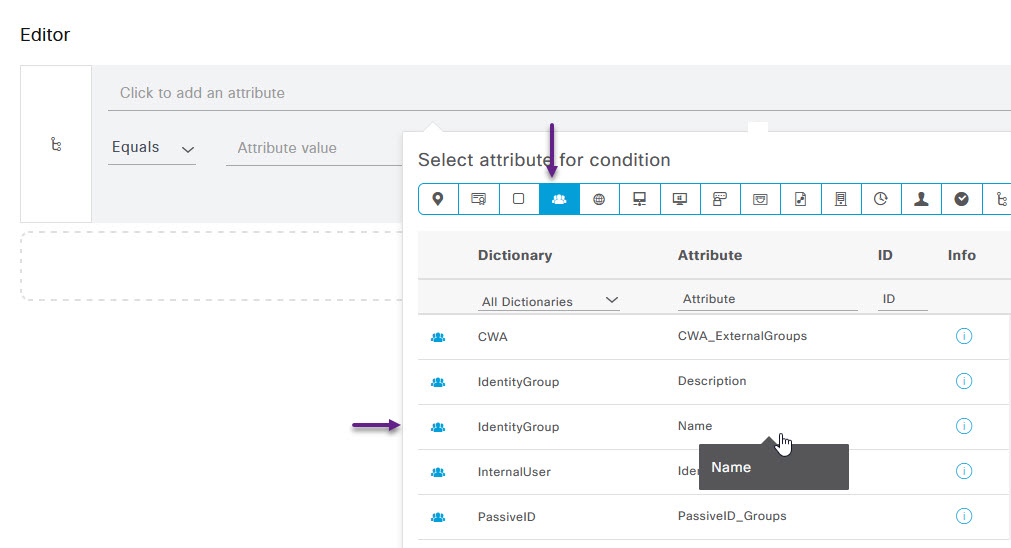Select the clock time filter icon
The image size is (1011, 548).
[881, 199]
